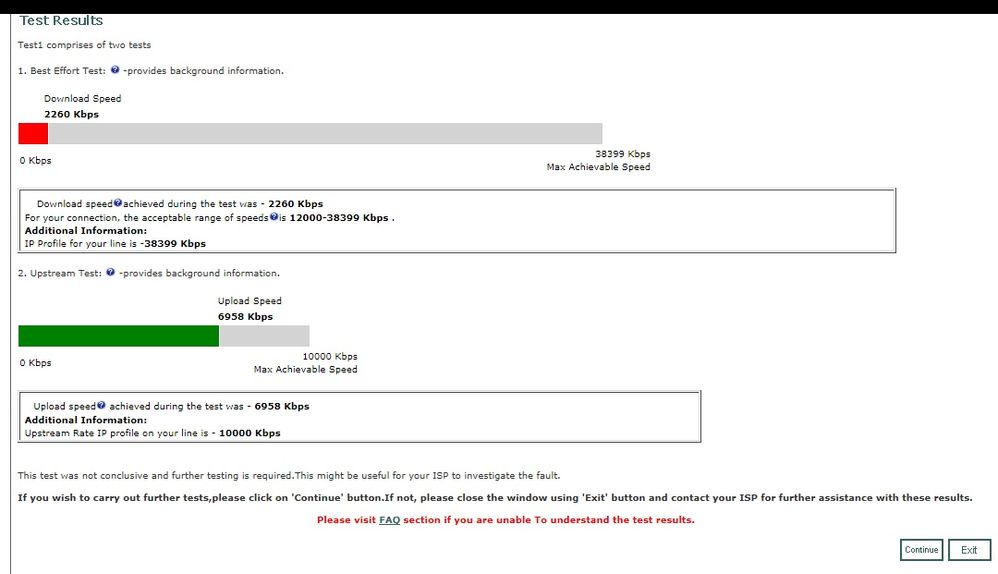The height and width of the screenshot is (574, 998).
Task: Click the Test Results heading
Action: coord(61,20)
